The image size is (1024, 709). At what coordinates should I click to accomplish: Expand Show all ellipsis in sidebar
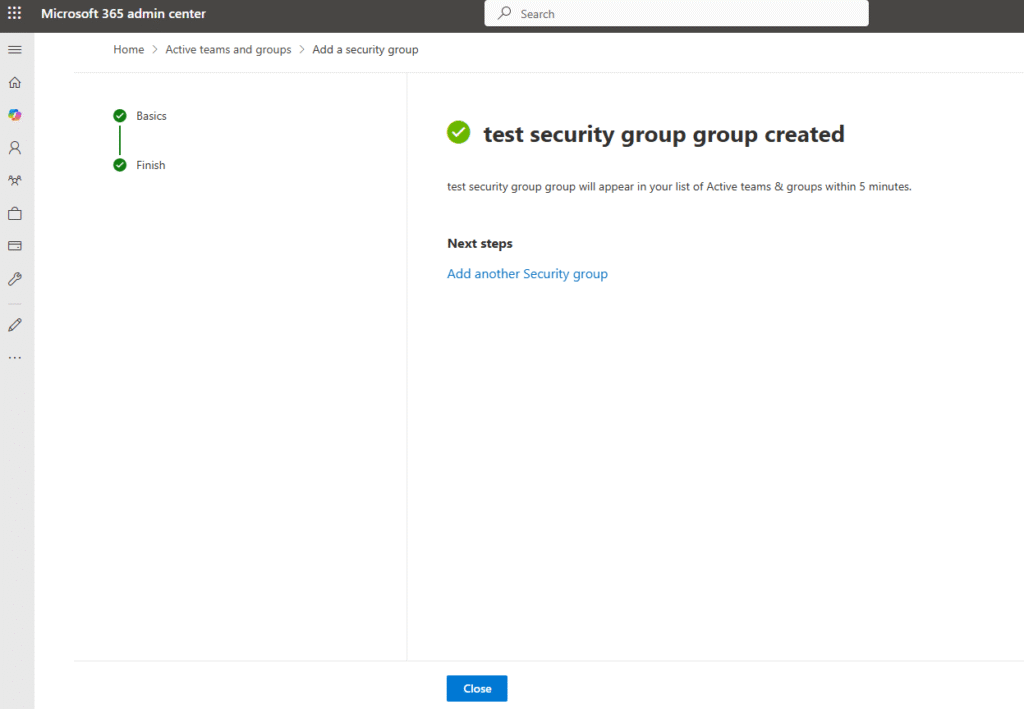(15, 357)
